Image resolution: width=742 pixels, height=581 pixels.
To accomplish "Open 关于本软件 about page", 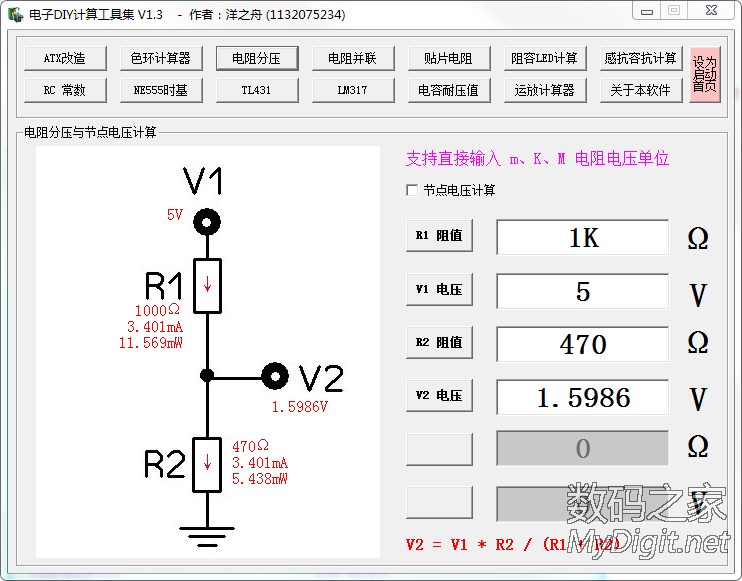I will 641,90.
